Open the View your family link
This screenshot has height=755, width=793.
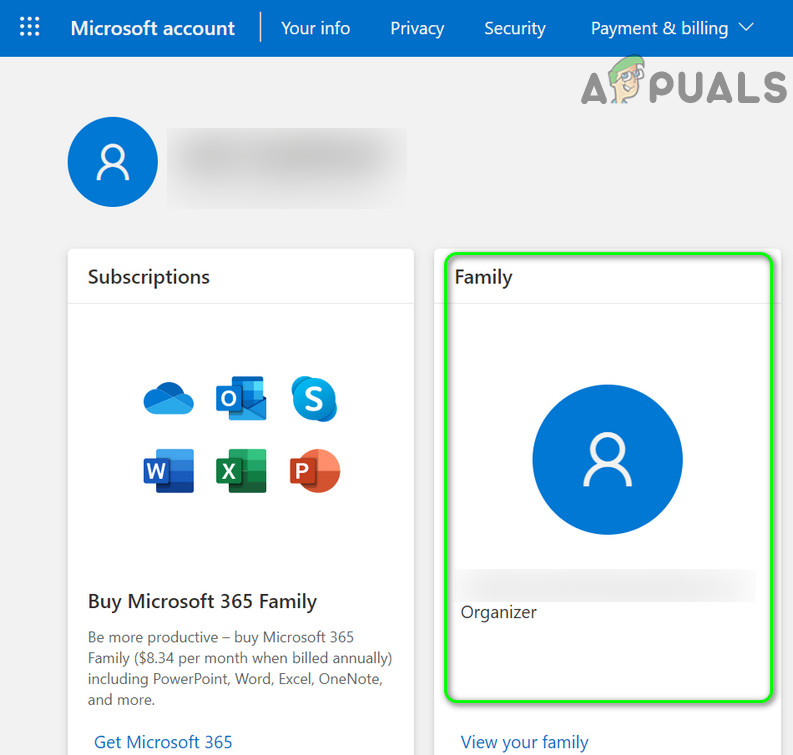[524, 742]
